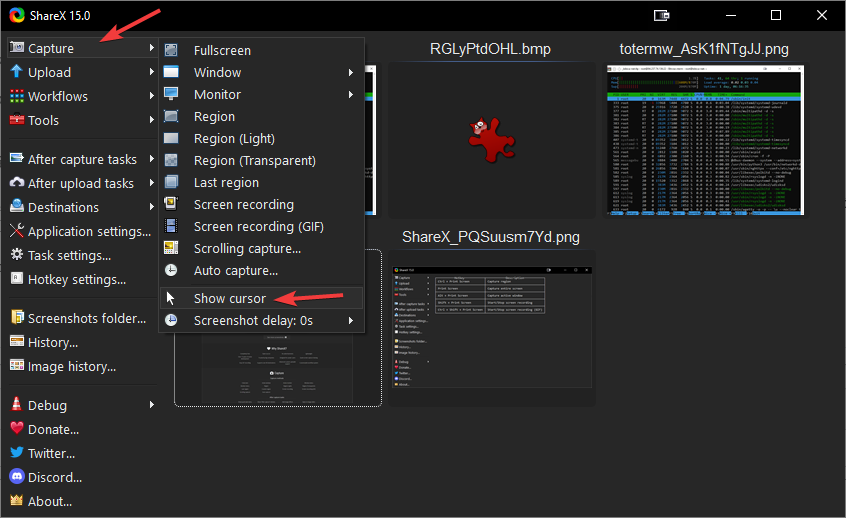Click the Scrolling capture icon

(171, 248)
